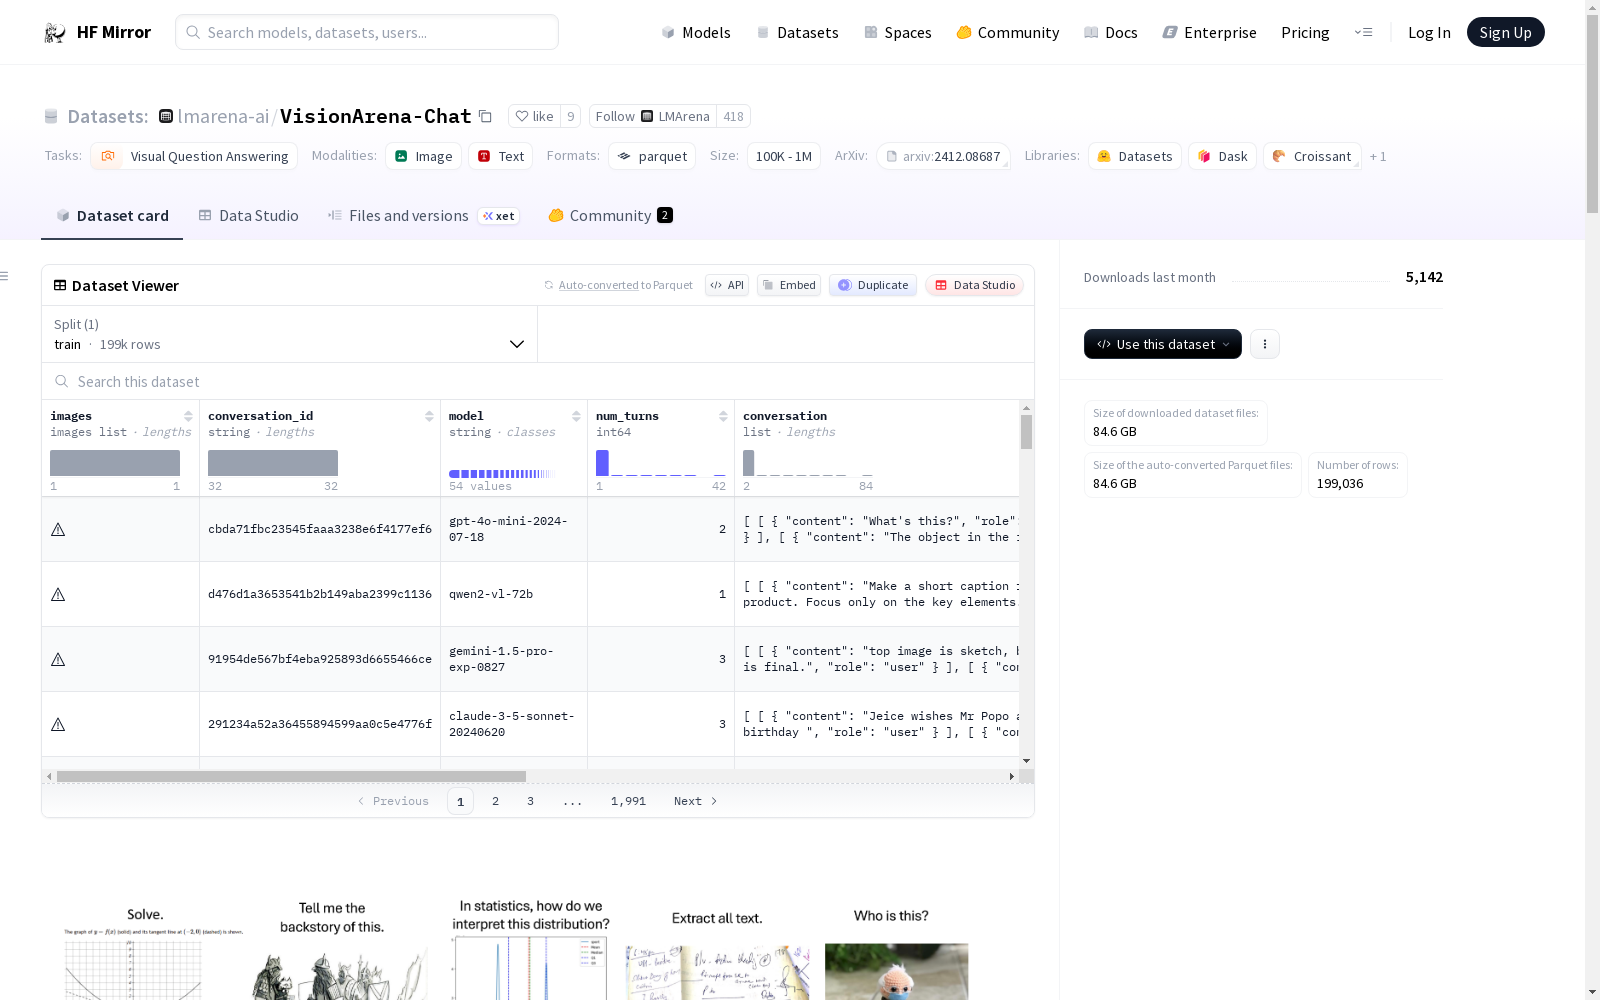Go to Spaces in the top navigation
Viewport: 1600px width, 1000px height.
[x=898, y=33]
